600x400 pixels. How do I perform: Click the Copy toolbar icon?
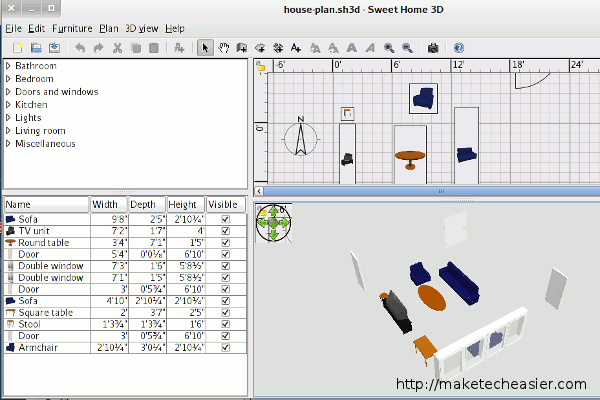tap(135, 48)
